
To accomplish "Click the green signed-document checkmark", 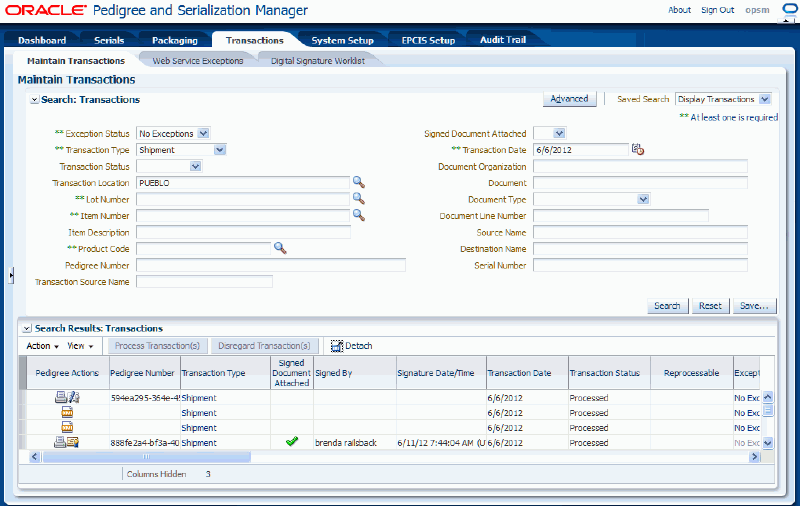I will (x=292, y=441).
